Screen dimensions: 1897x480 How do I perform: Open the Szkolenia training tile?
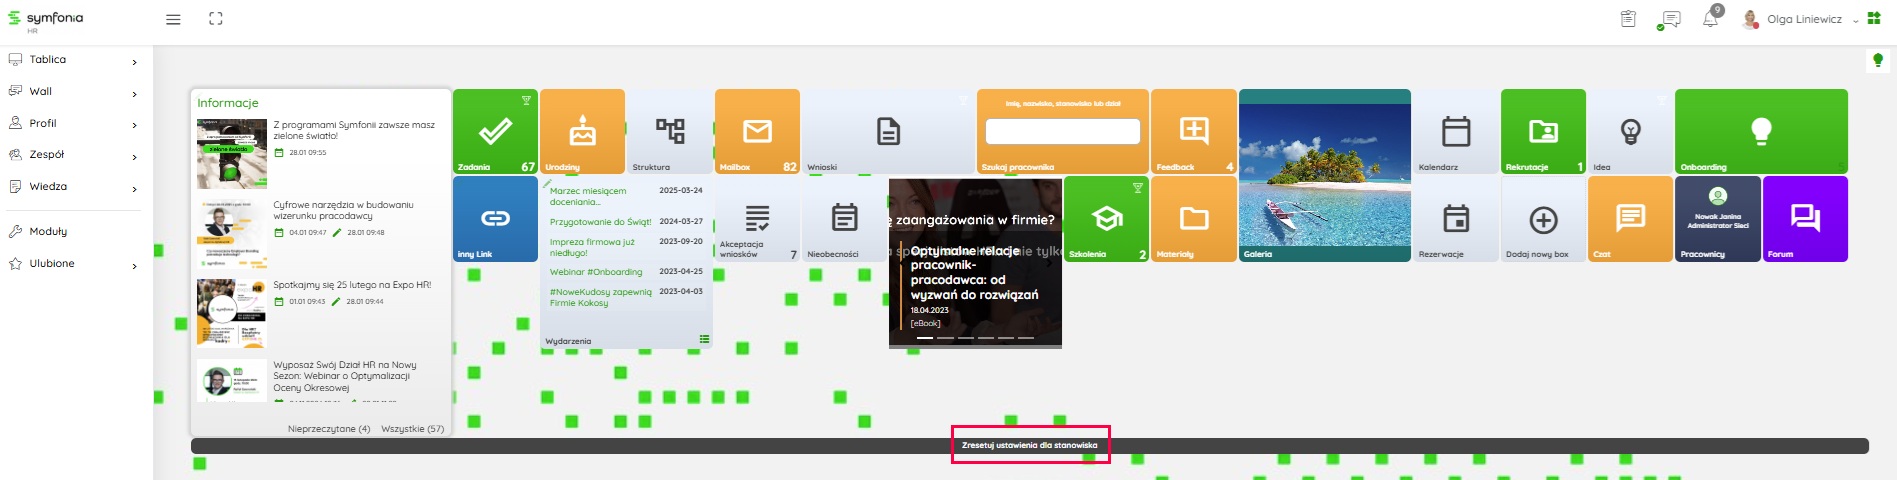1106,219
